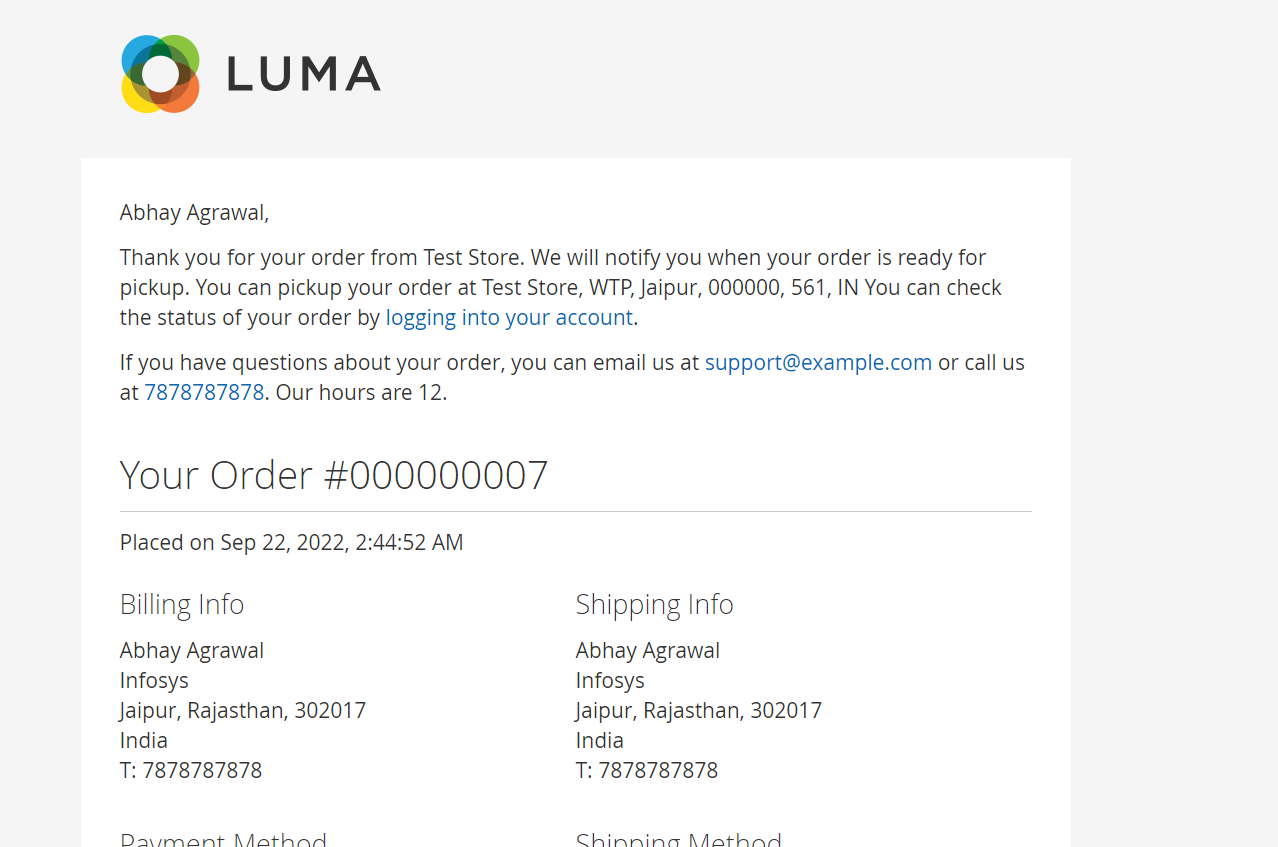
Task: Open the "logging into your account" link
Action: pyautogui.click(x=509, y=317)
